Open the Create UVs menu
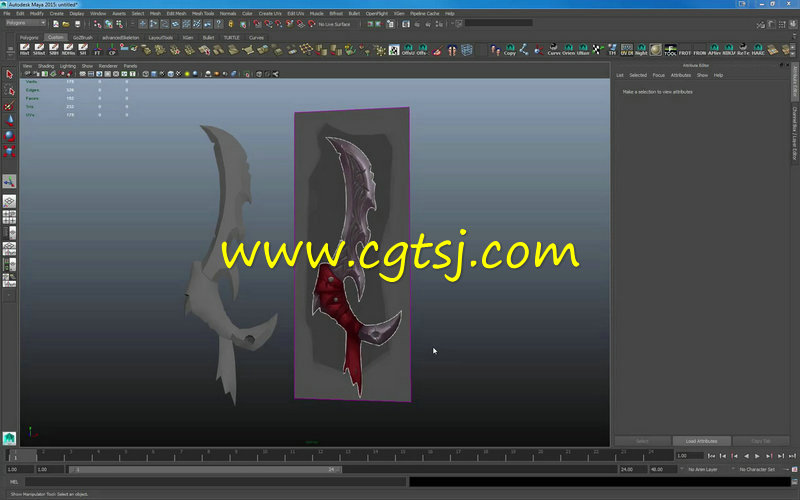This screenshot has width=800, height=500. click(270, 14)
